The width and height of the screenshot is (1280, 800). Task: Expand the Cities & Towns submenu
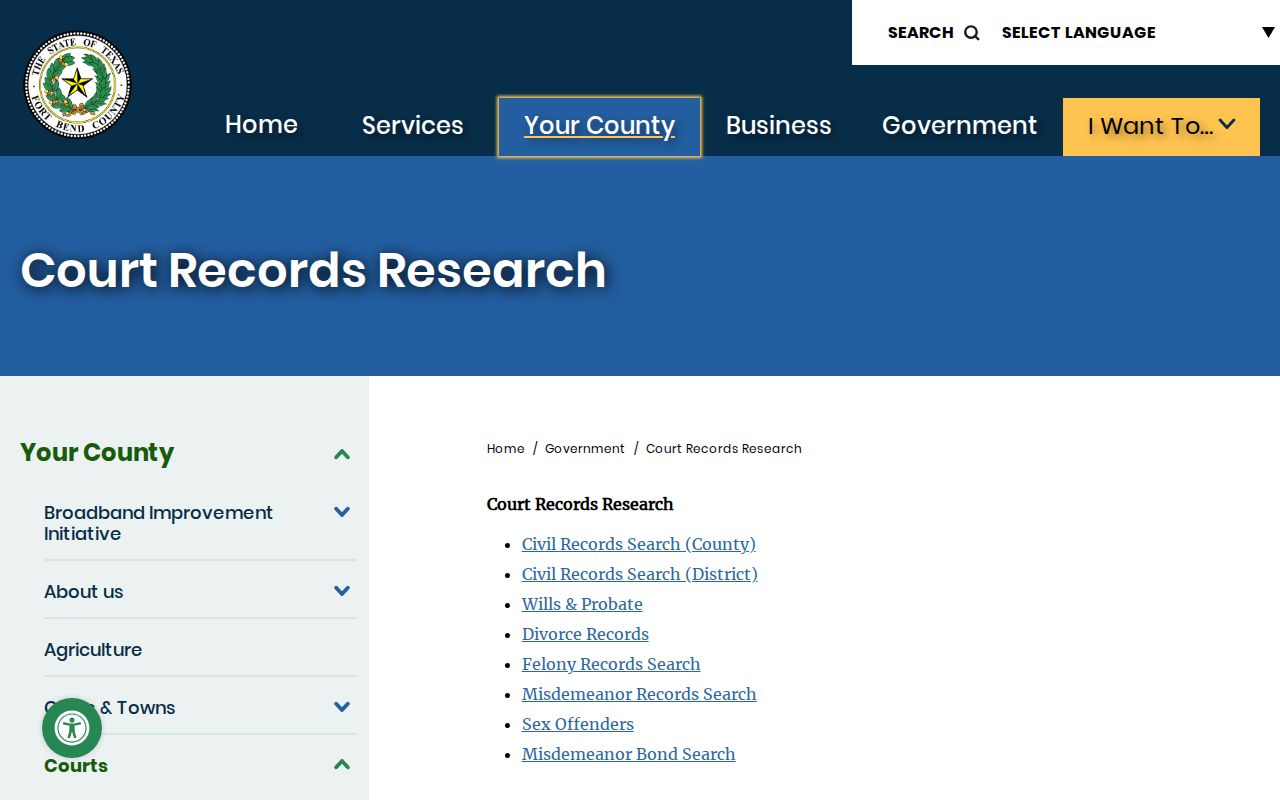(342, 707)
